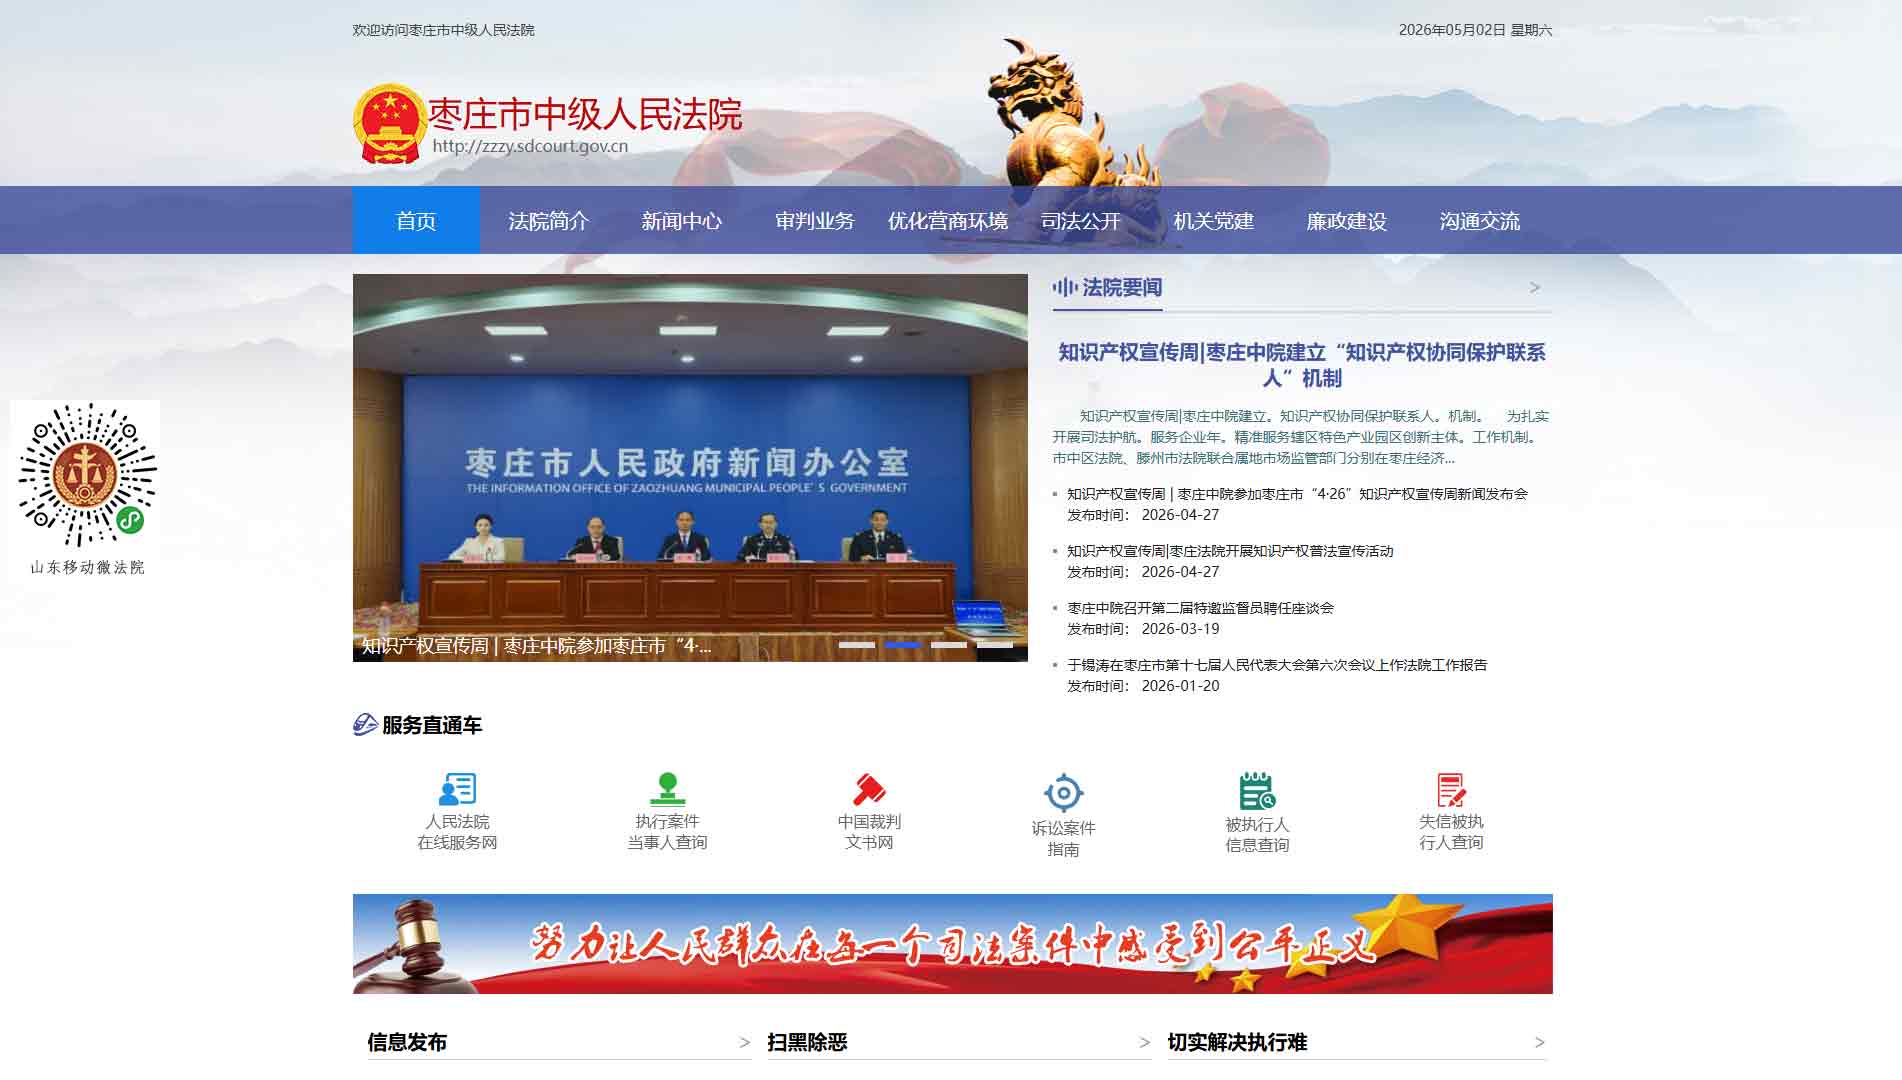Click the 切实解决执行难 section heading
The width and height of the screenshot is (1902, 1080).
tap(1238, 1042)
